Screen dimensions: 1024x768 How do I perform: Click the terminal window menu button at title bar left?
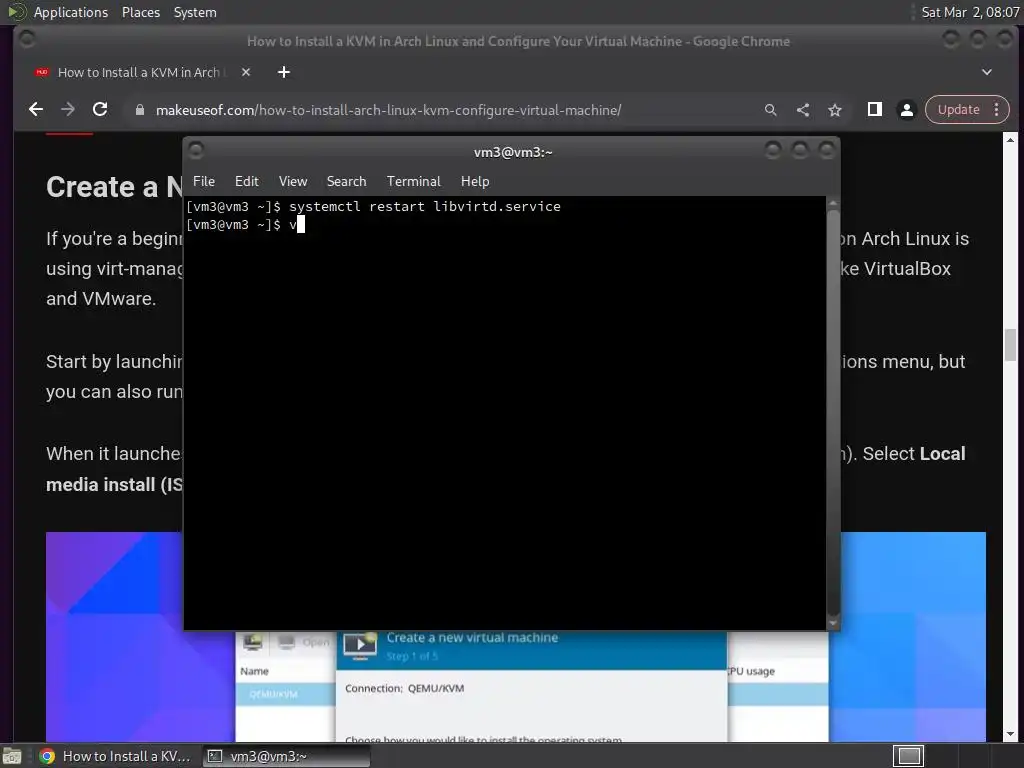[x=196, y=151]
